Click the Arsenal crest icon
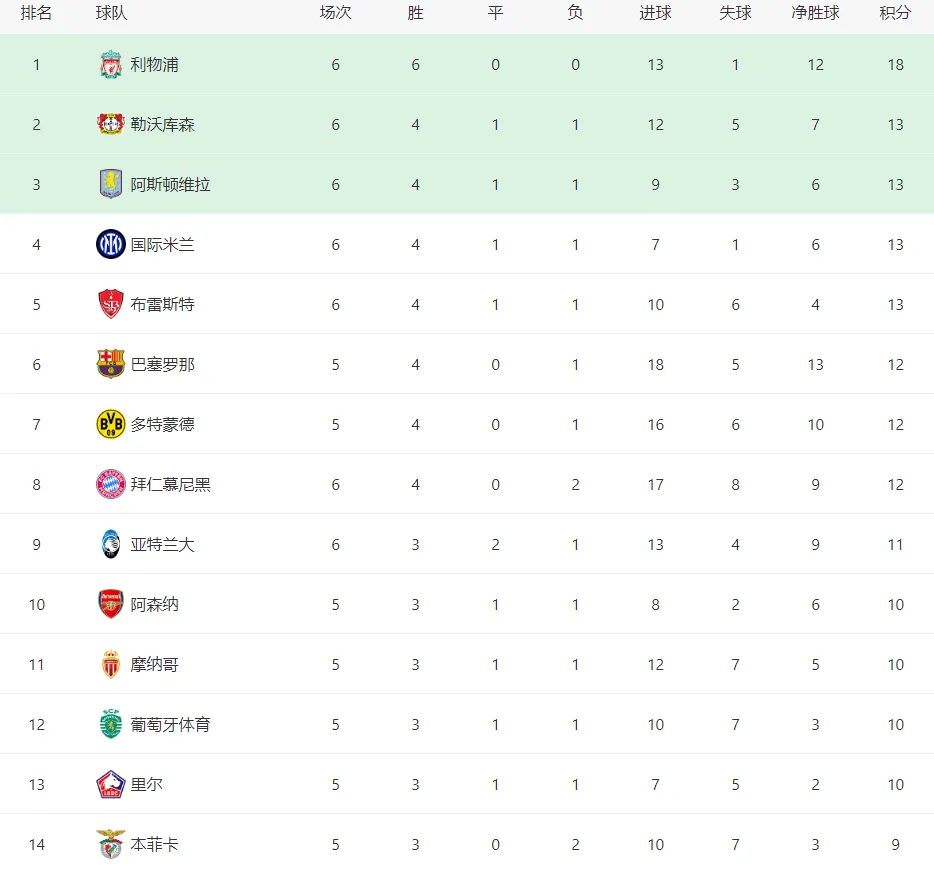 (111, 604)
